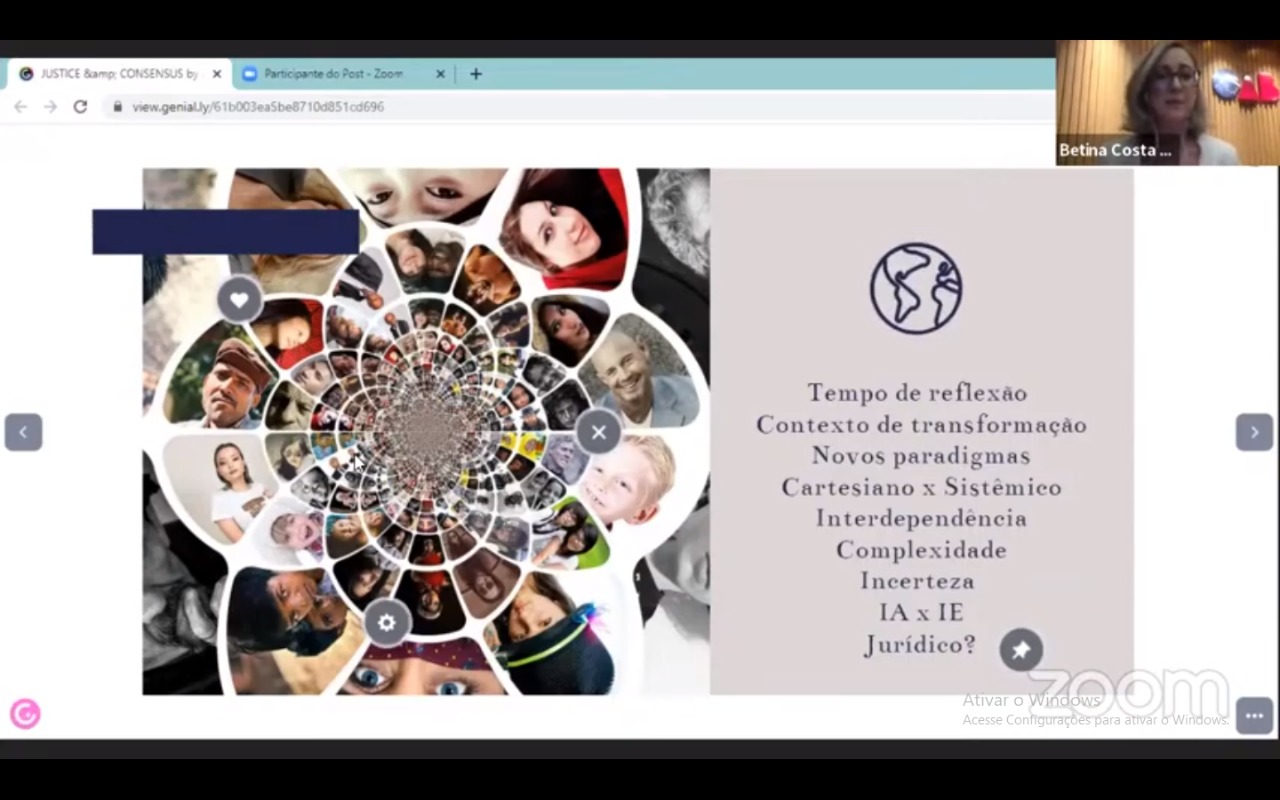Close the Participante do Post tab
This screenshot has width=1280, height=800.
pyautogui.click(x=440, y=74)
